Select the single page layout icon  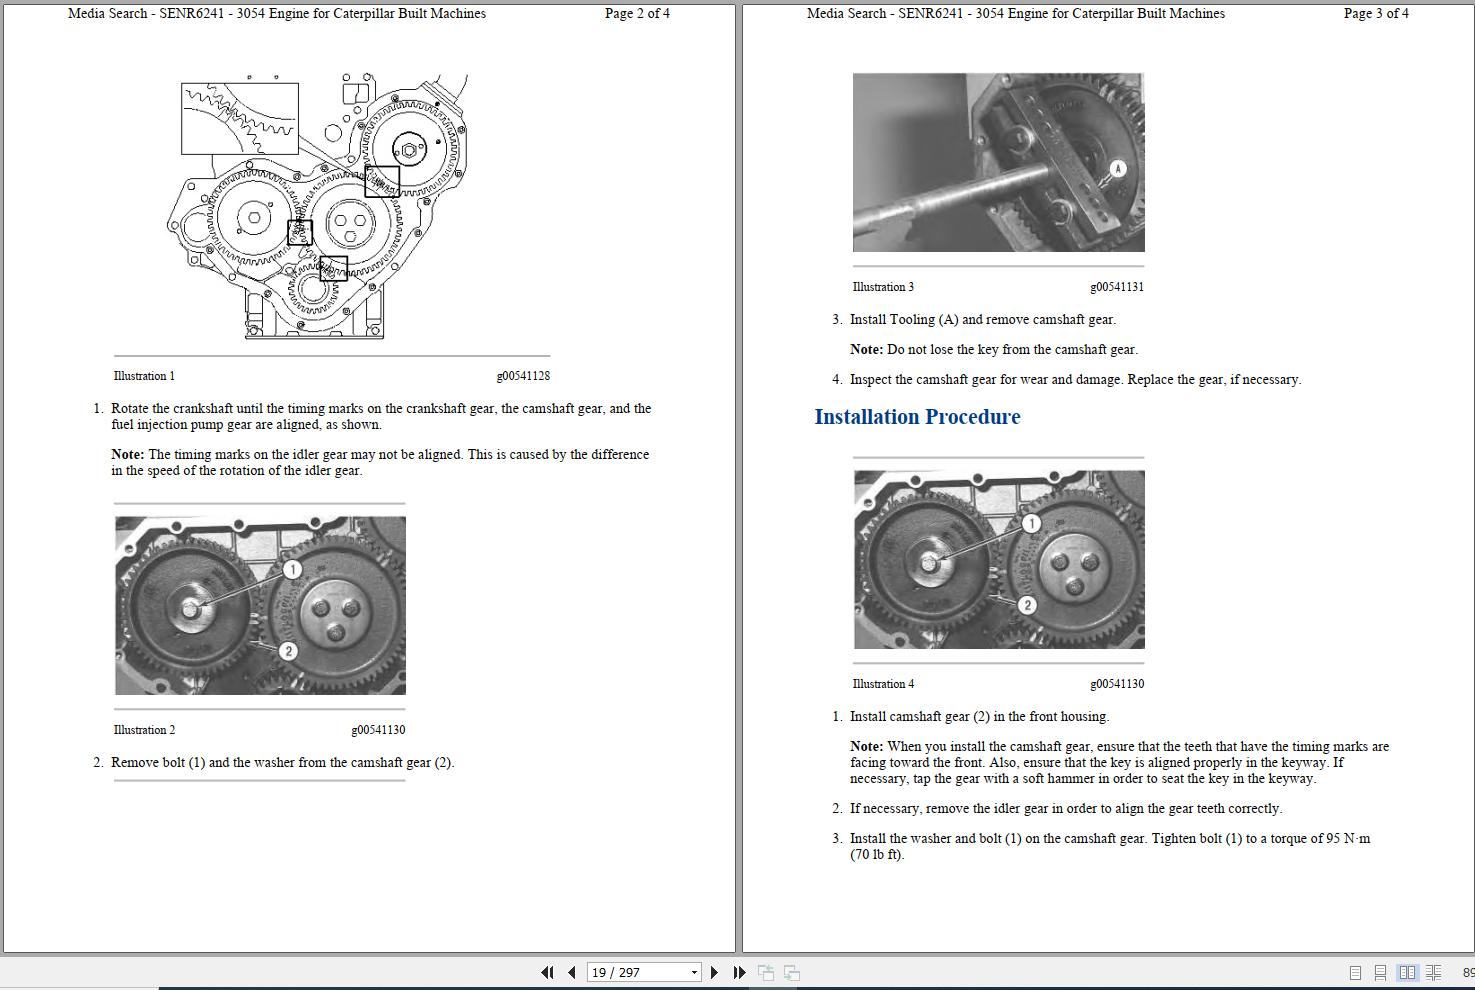[1356, 972]
